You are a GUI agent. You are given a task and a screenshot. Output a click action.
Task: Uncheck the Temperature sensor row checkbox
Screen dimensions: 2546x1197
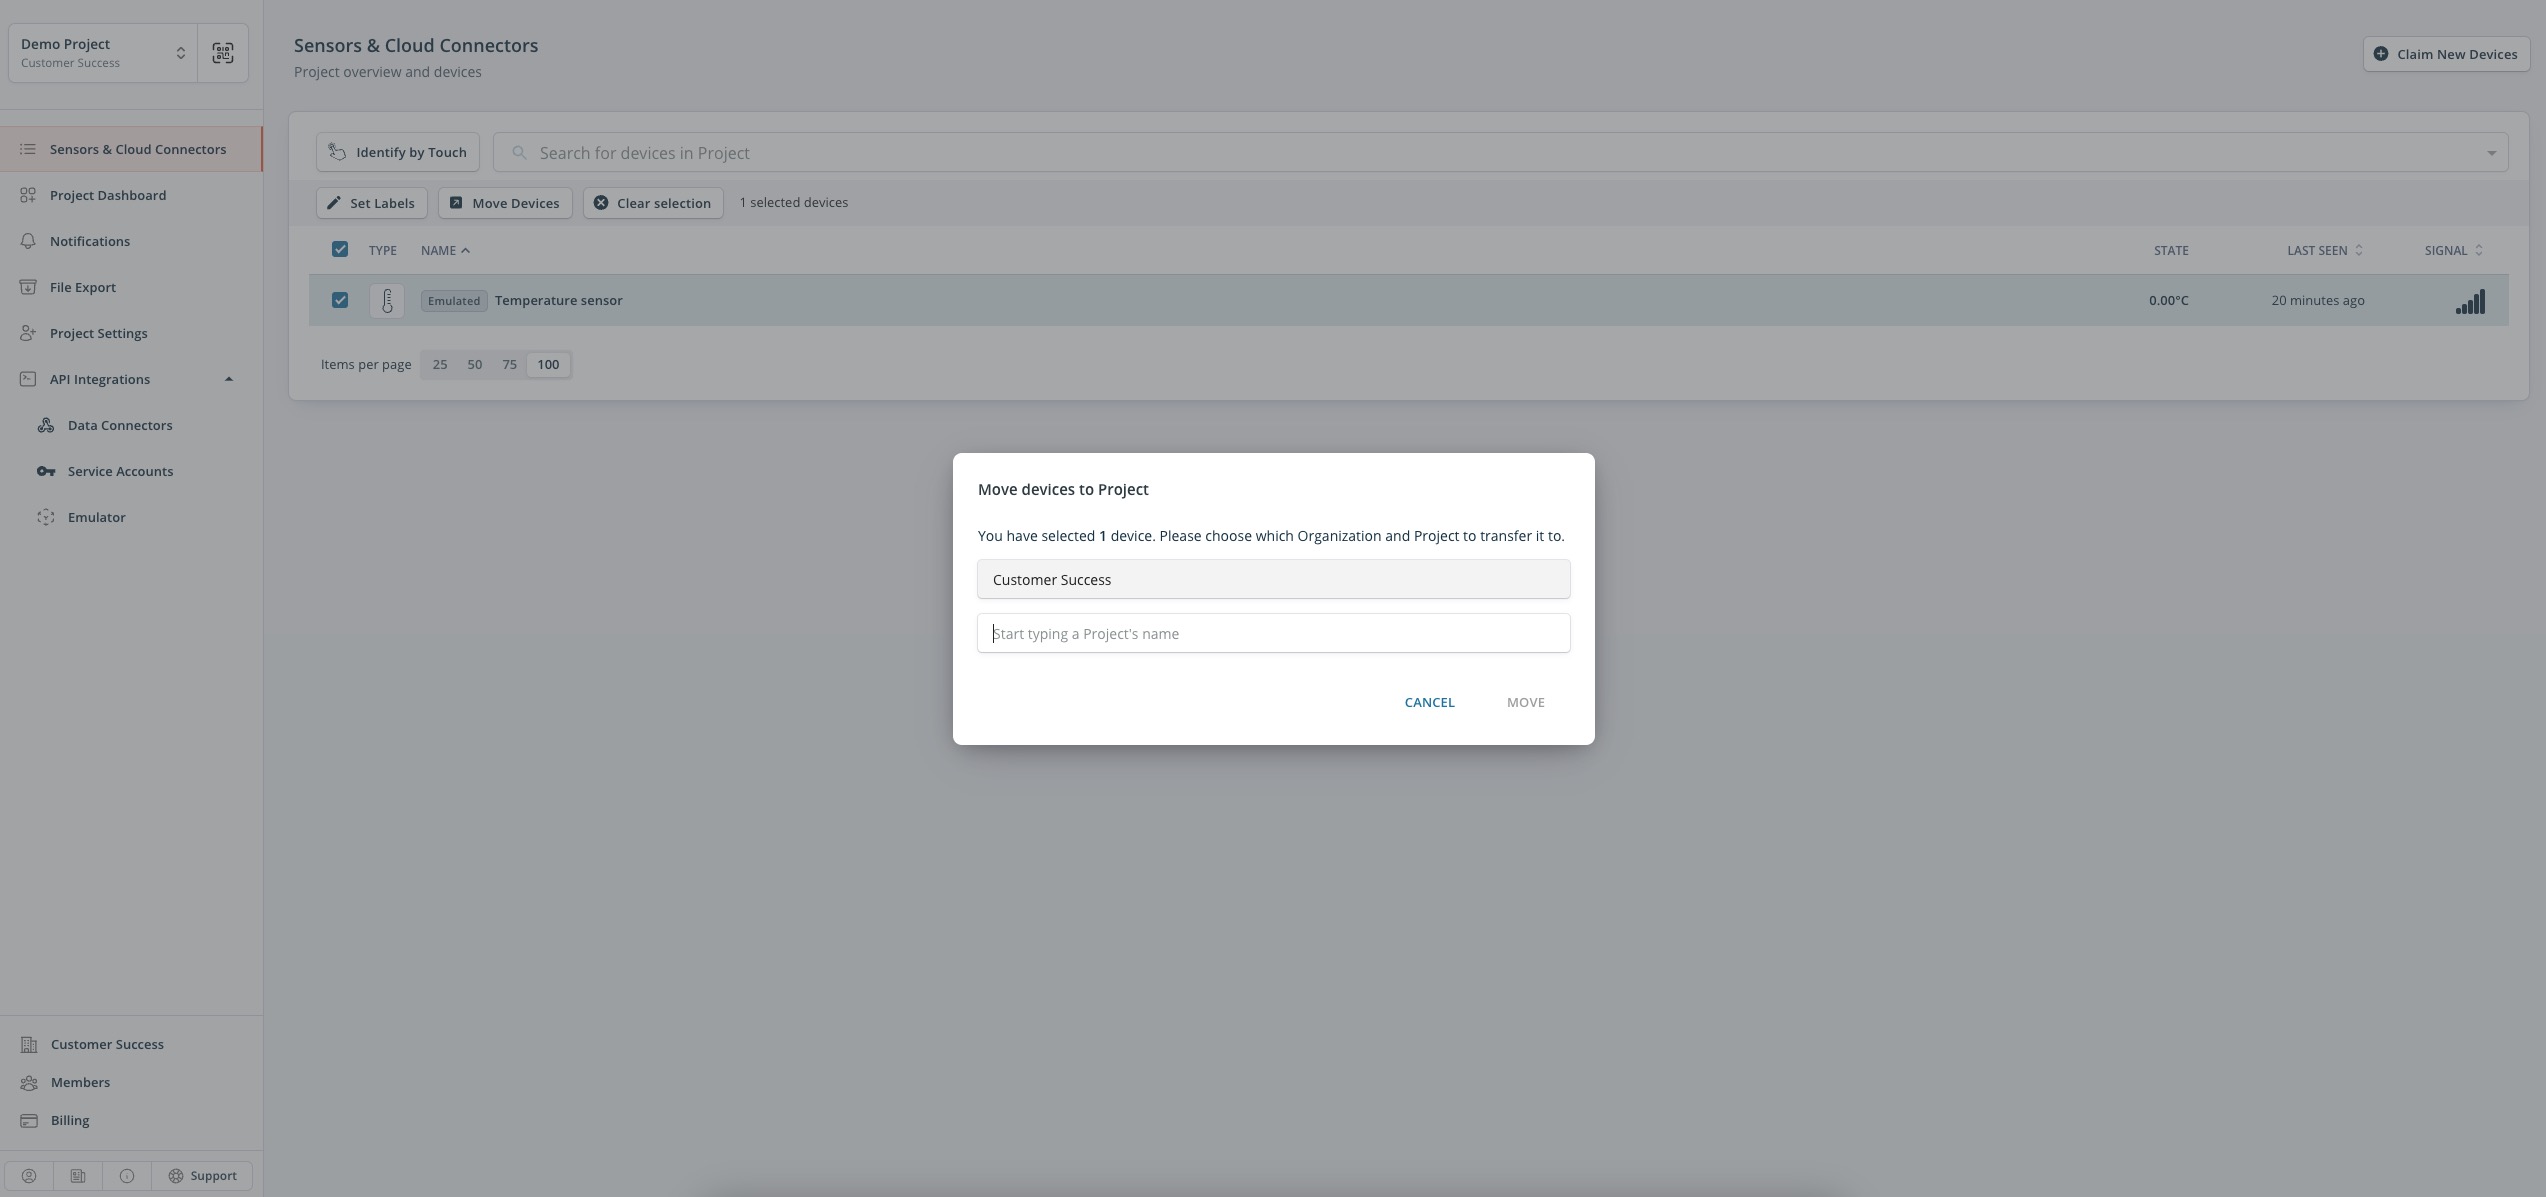click(x=340, y=300)
